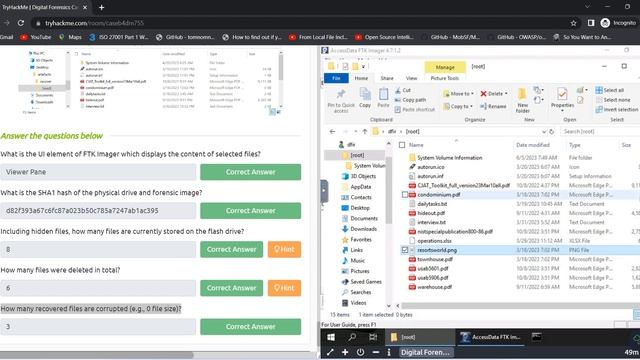Switch to Home ribbon tab
The width and height of the screenshot is (640, 360).
361,78
